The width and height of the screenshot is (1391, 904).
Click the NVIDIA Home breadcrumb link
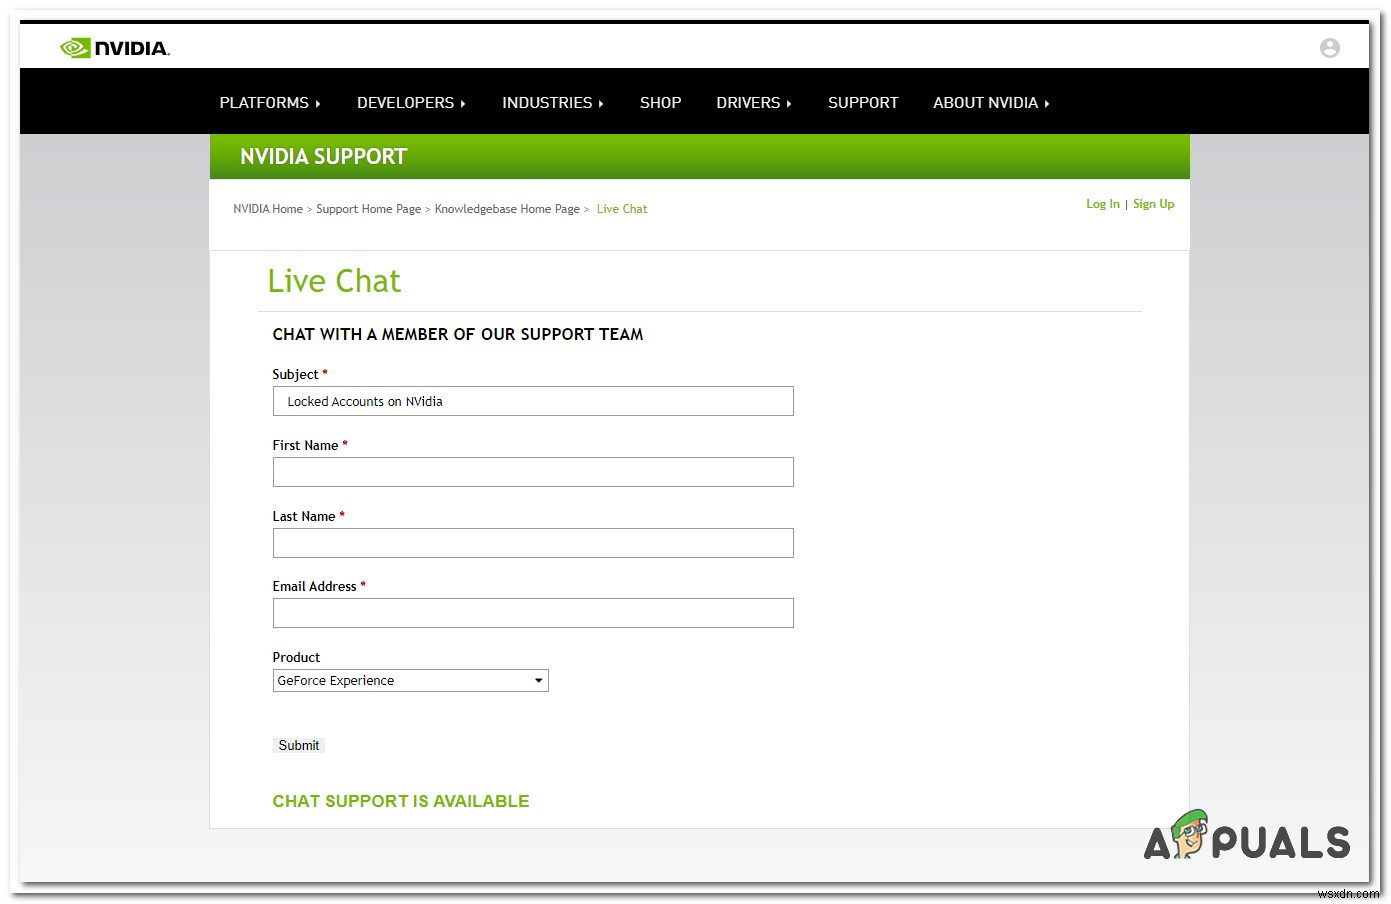(268, 209)
